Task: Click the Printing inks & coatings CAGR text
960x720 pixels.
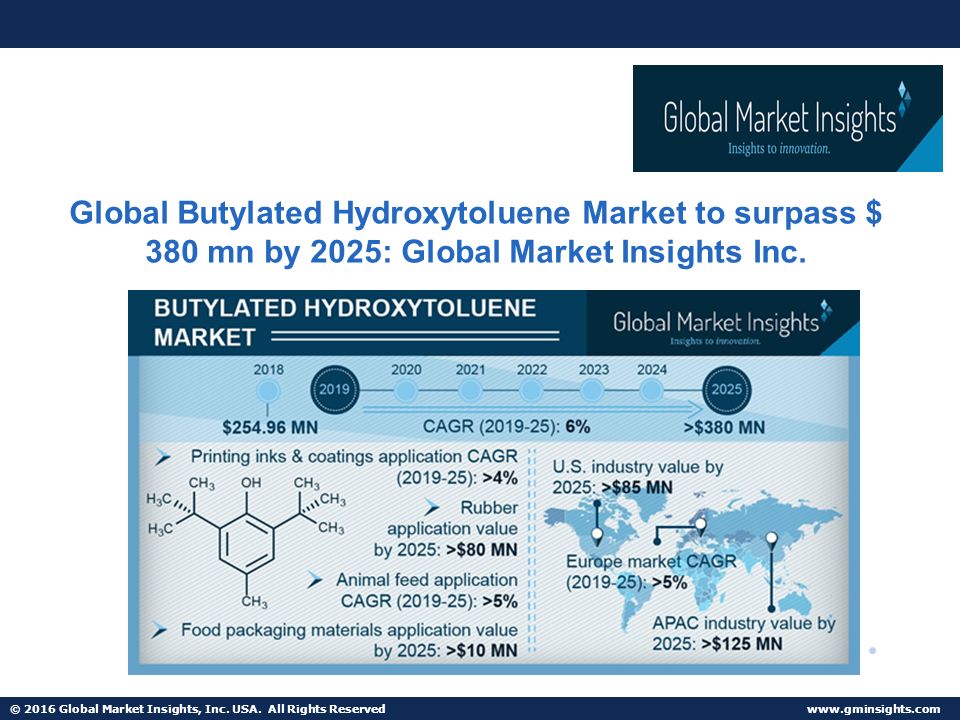Action: point(354,467)
